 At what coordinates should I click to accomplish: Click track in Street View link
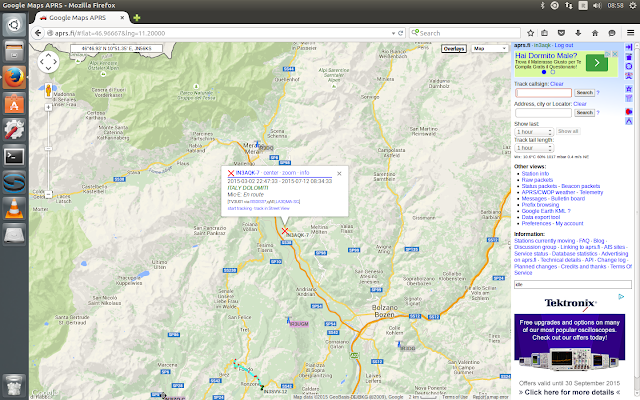pyautogui.click(x=271, y=209)
